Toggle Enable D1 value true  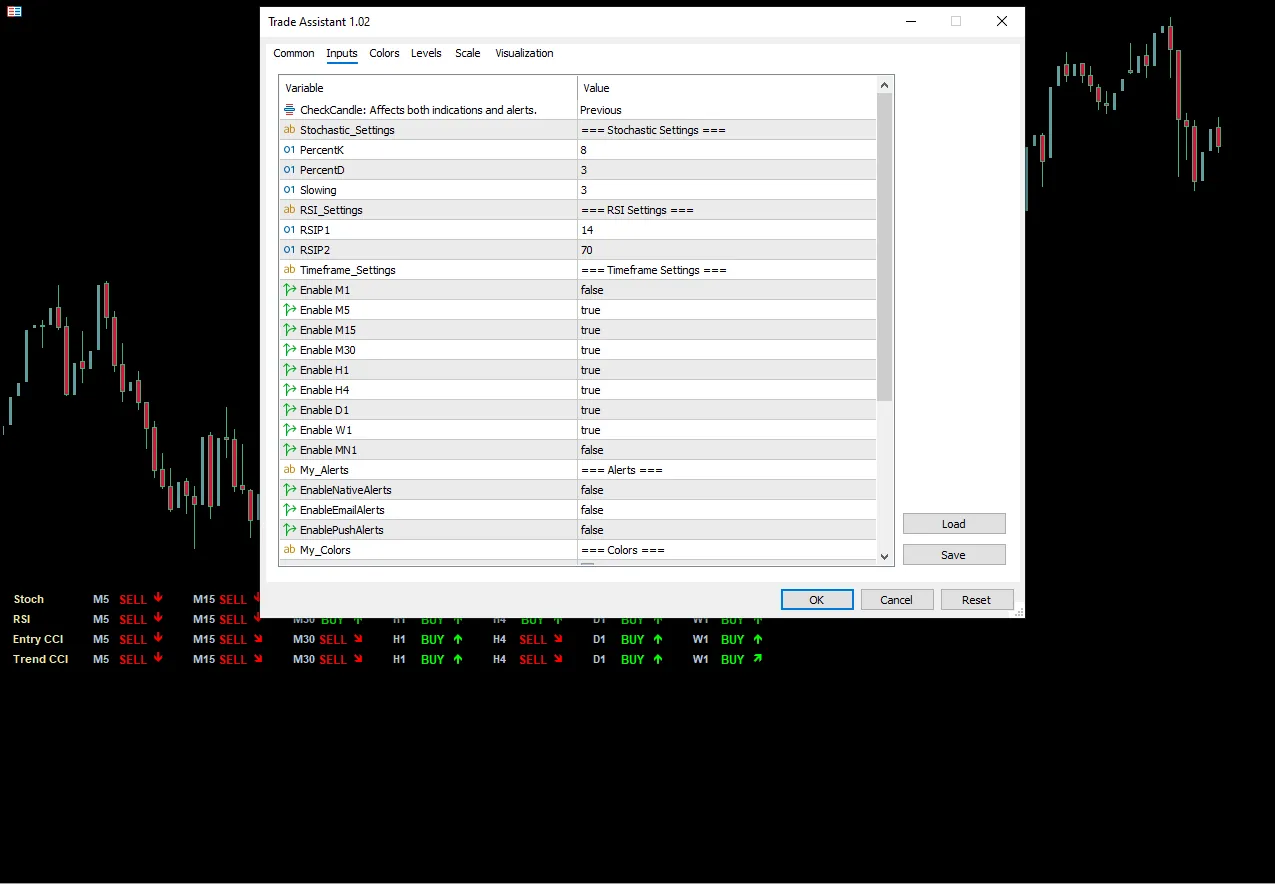(726, 410)
